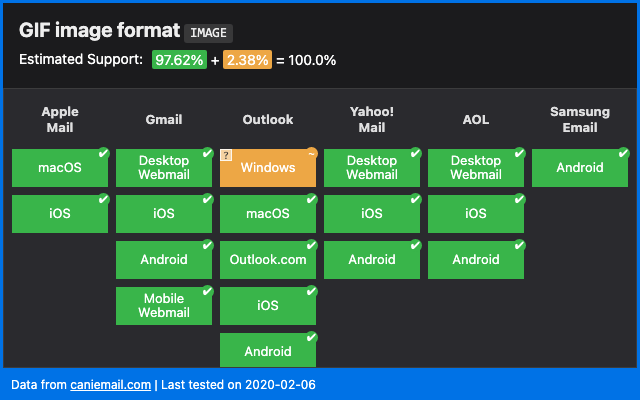Select the Apple Mail iOS cell
Image resolution: width=640 pixels, height=400 pixels.
60,214
